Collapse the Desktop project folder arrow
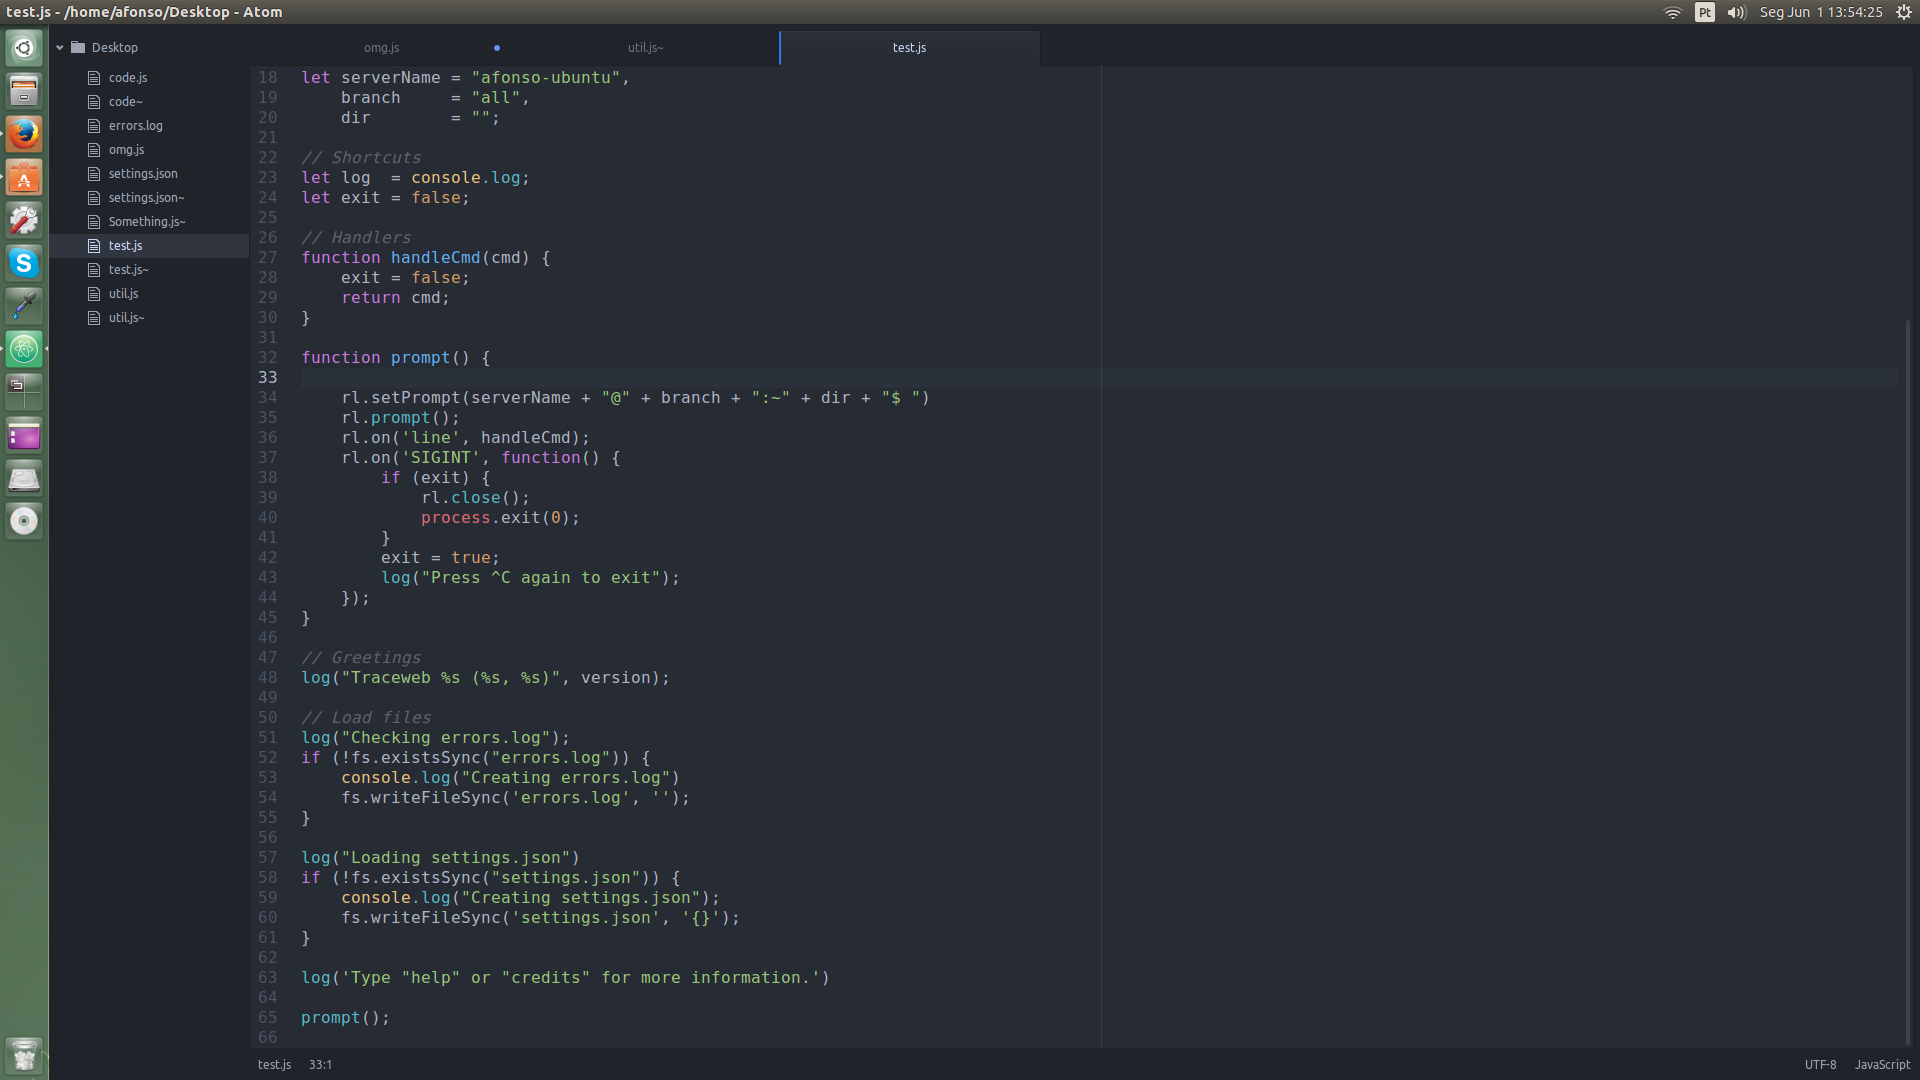This screenshot has width=1920, height=1080. coord(60,47)
